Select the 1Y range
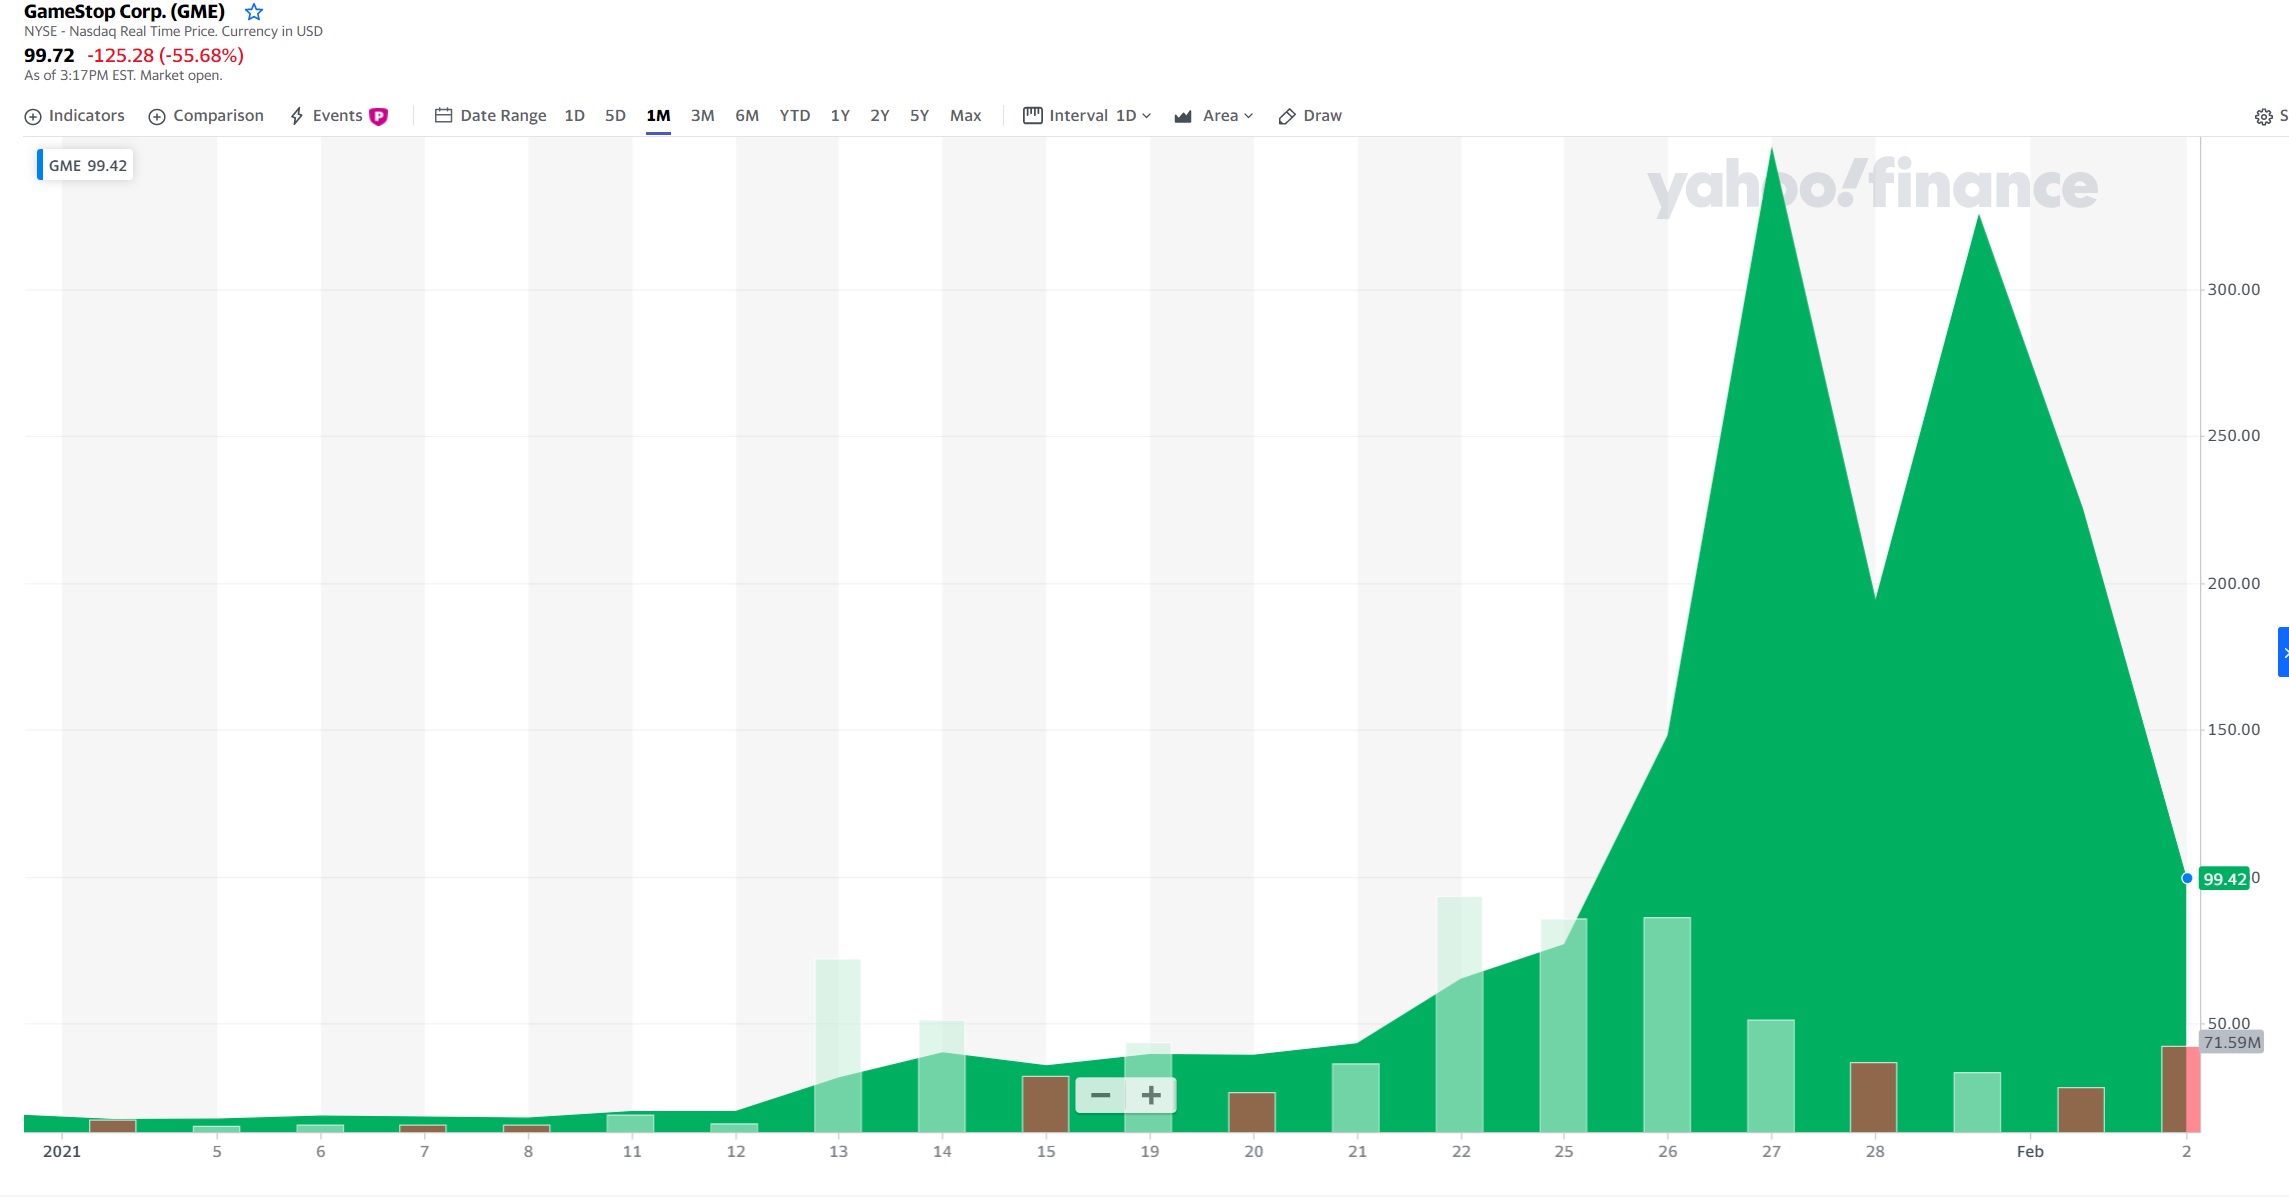Viewport: 2289px width, 1197px height. pyautogui.click(x=840, y=116)
